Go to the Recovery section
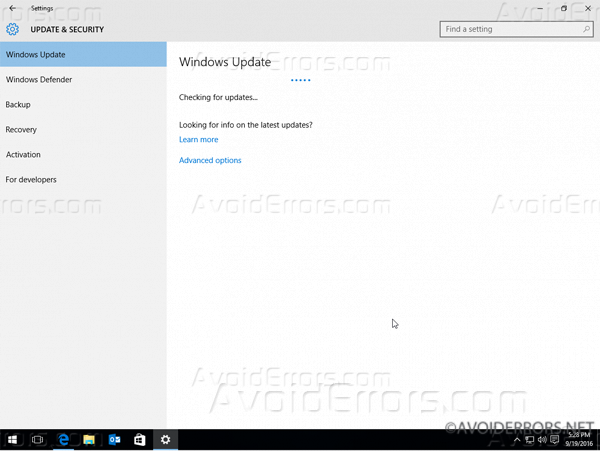 click(x=21, y=129)
